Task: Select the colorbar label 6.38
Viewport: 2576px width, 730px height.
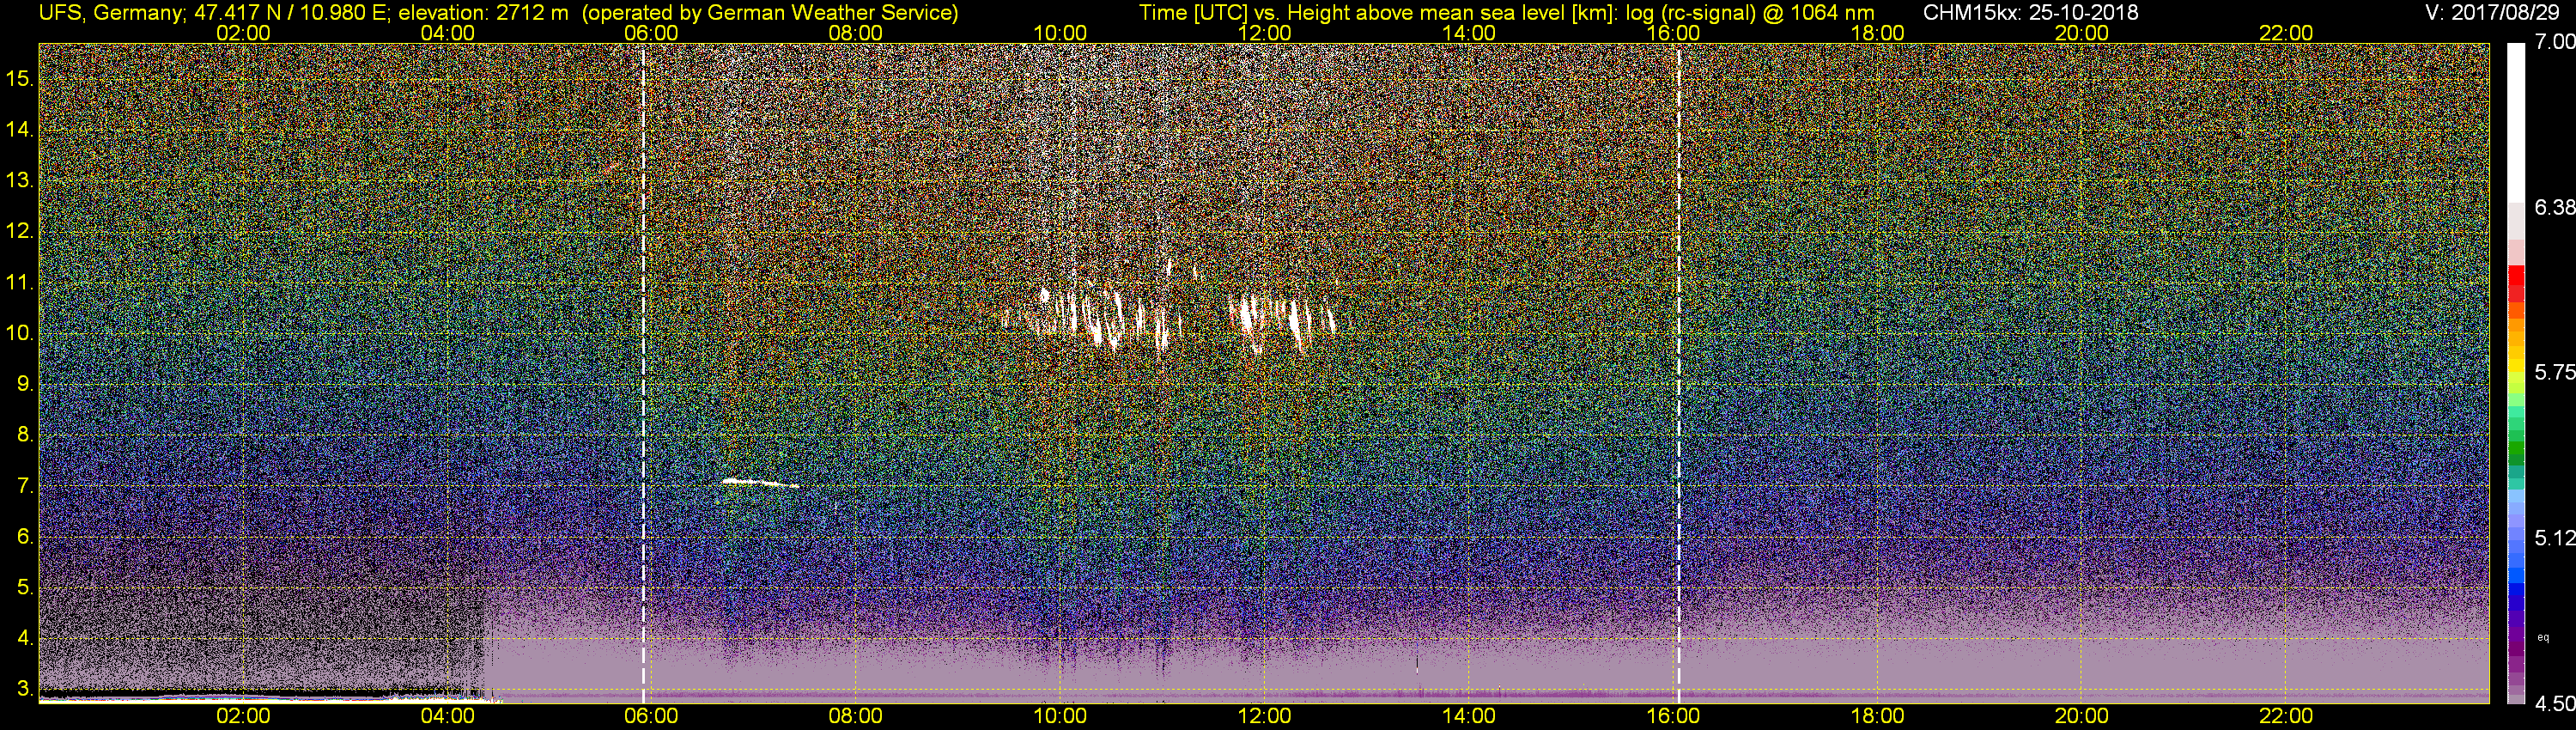Action: (x=2555, y=207)
